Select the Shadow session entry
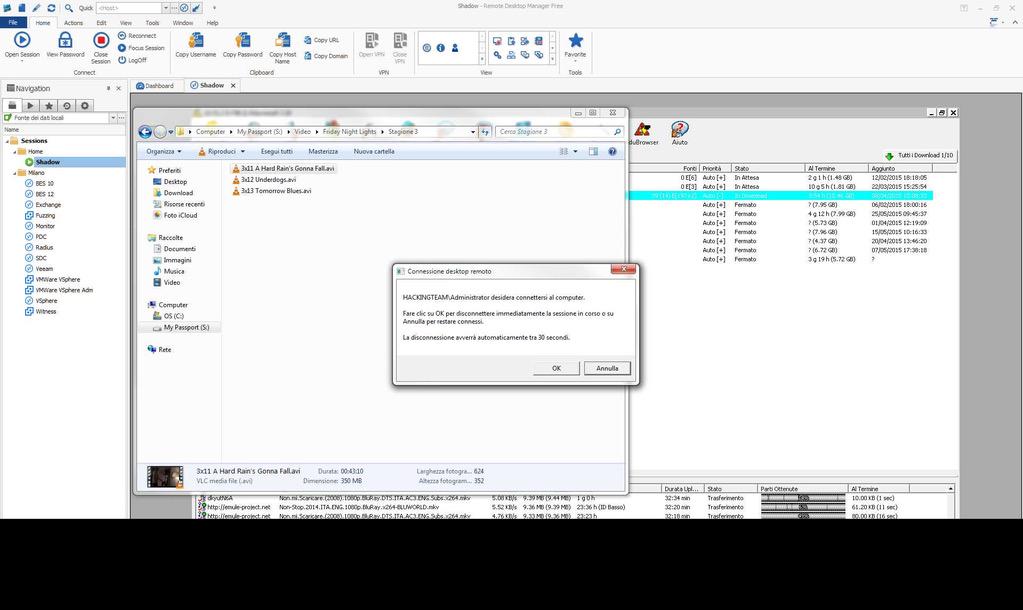This screenshot has width=1023, height=610. pos(48,162)
